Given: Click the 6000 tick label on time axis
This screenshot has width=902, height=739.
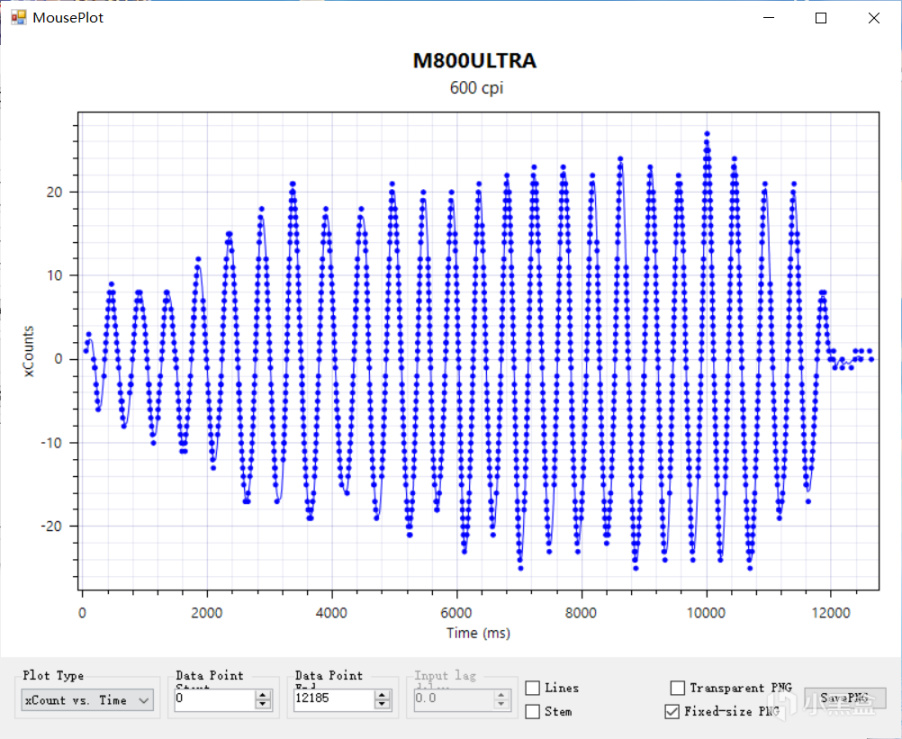Looking at the screenshot, I should coord(456,612).
